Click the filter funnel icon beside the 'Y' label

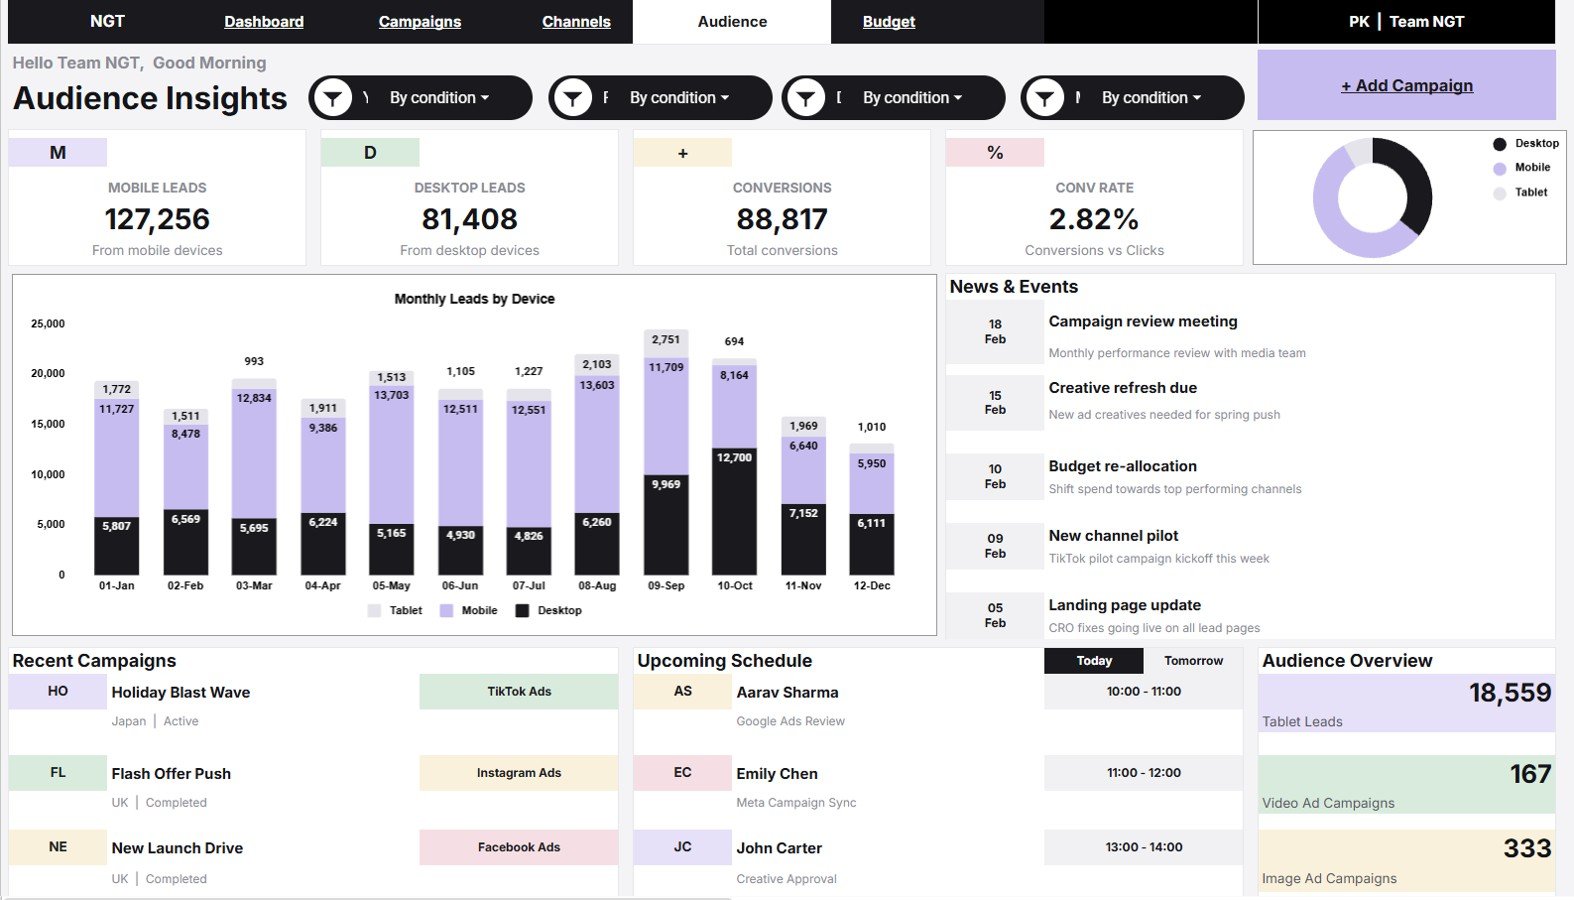(332, 98)
